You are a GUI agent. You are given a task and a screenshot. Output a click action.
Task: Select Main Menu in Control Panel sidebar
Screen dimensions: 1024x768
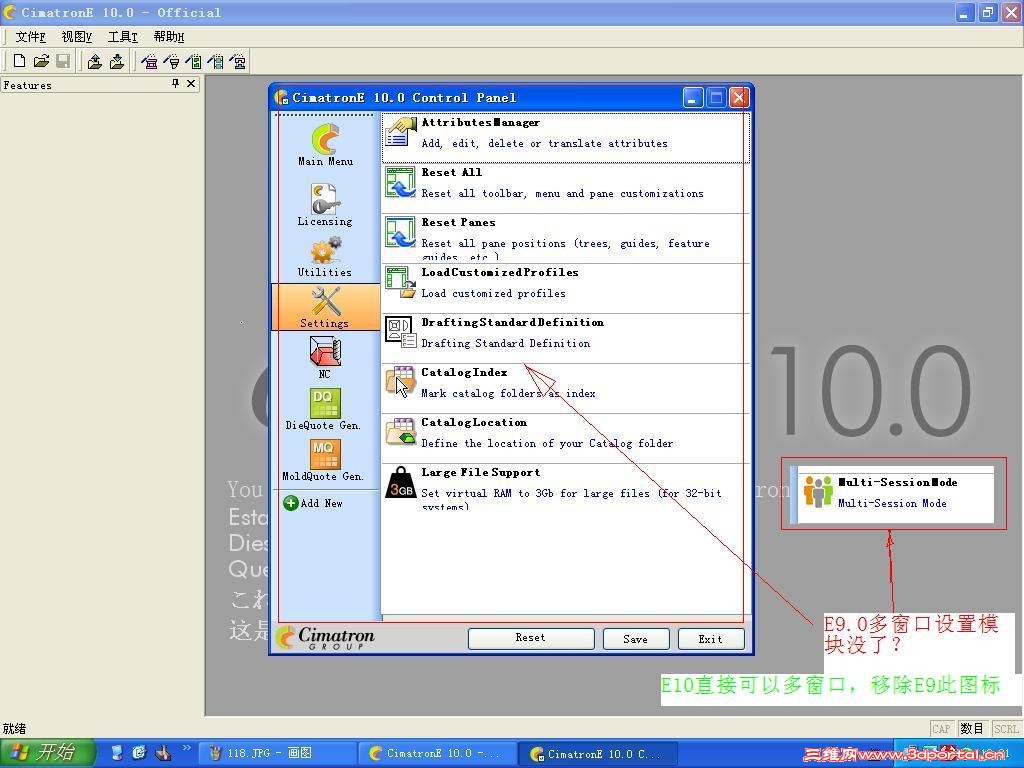(x=325, y=144)
